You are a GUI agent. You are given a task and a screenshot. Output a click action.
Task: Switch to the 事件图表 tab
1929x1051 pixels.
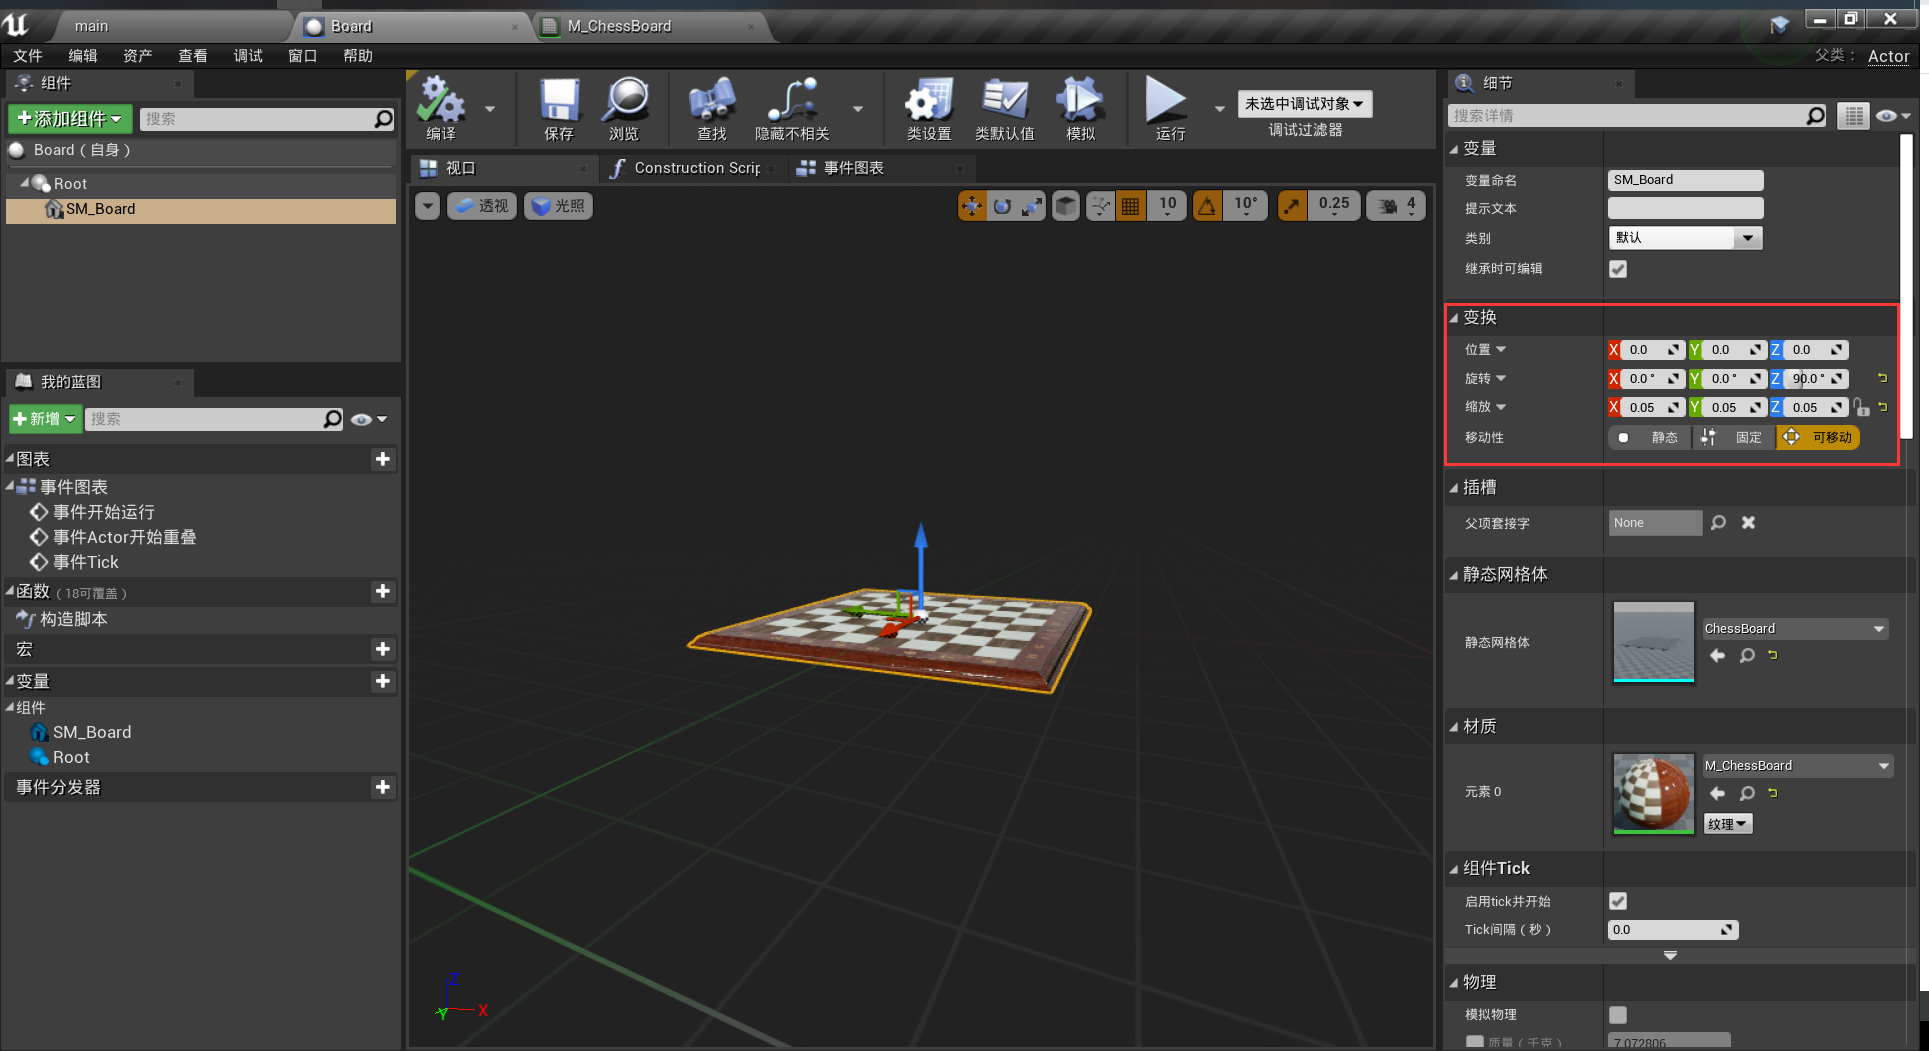point(852,168)
